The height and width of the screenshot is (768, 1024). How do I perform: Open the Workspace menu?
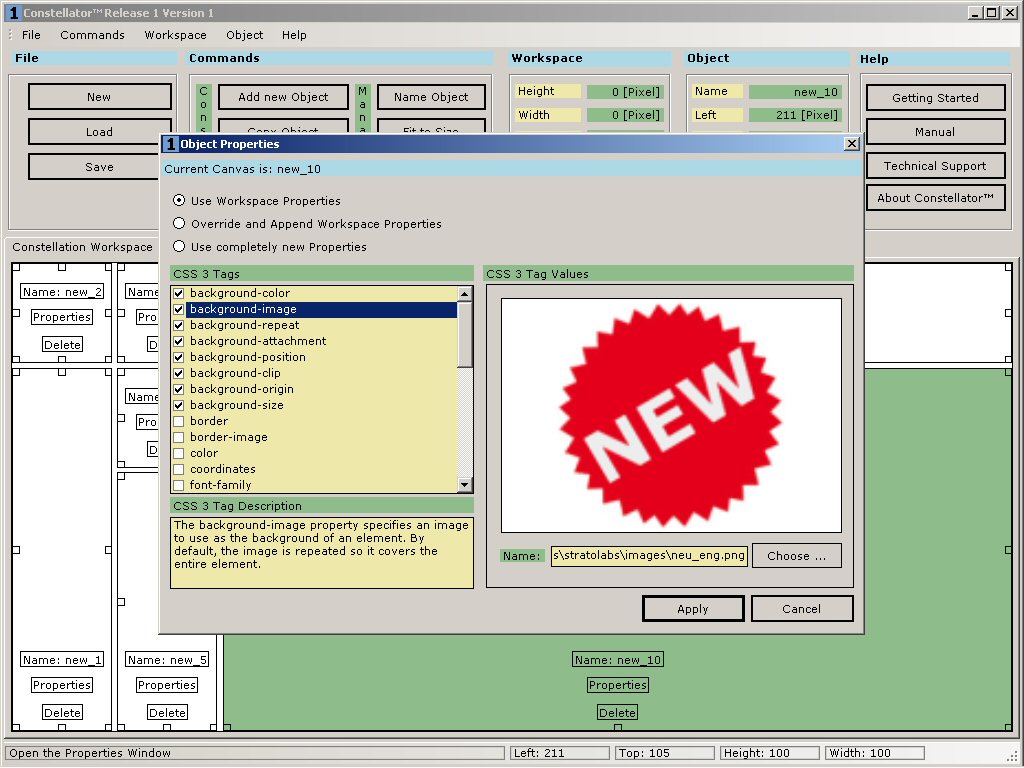click(x=175, y=35)
